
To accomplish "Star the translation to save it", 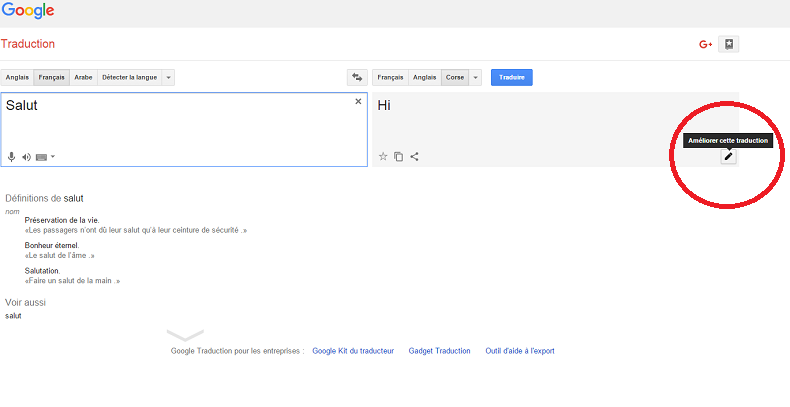I will tap(383, 157).
